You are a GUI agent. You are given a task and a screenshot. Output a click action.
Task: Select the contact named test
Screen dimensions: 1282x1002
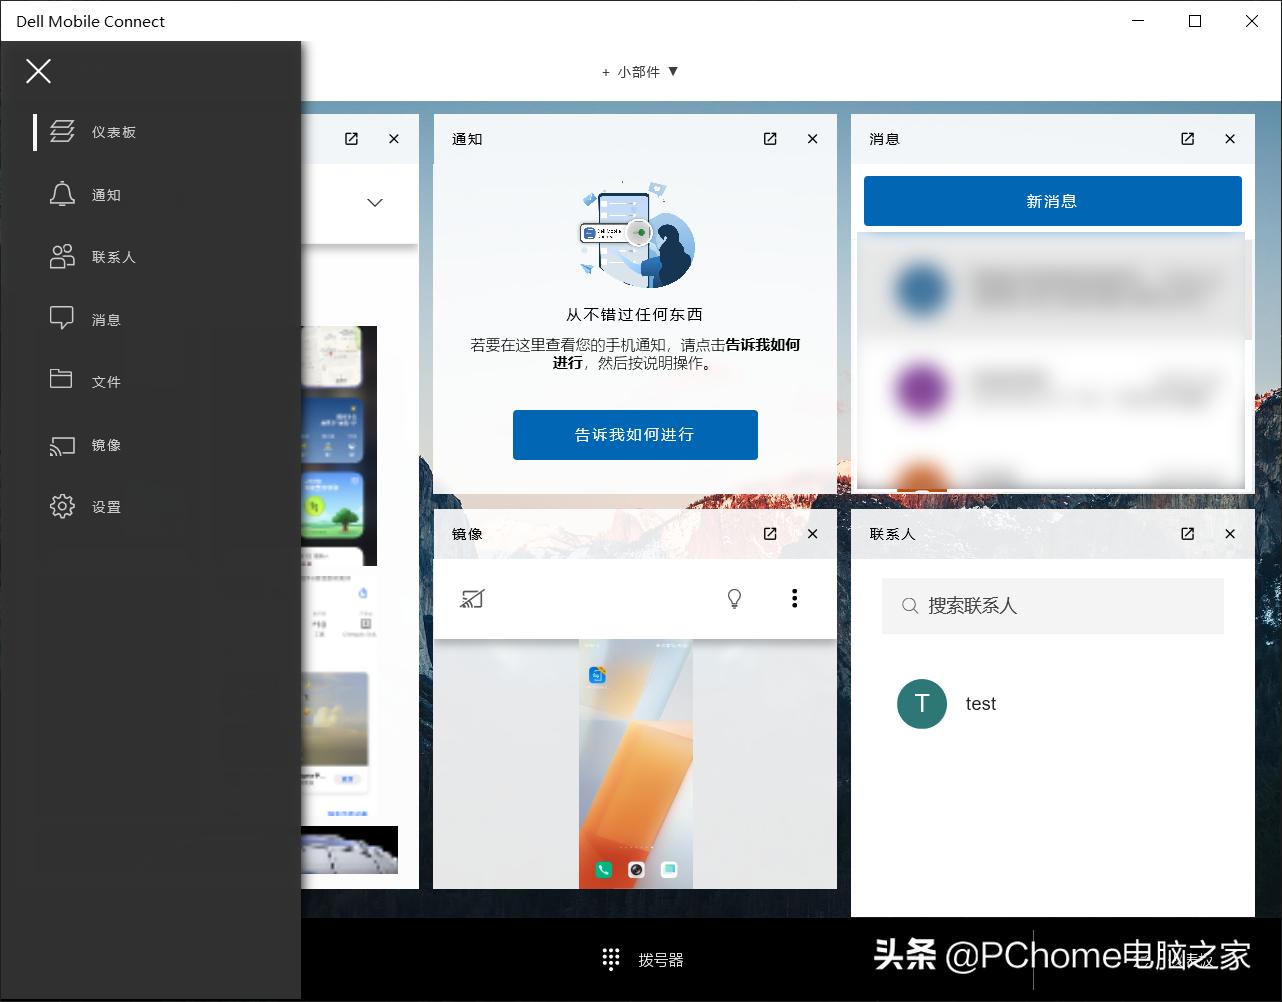click(980, 704)
